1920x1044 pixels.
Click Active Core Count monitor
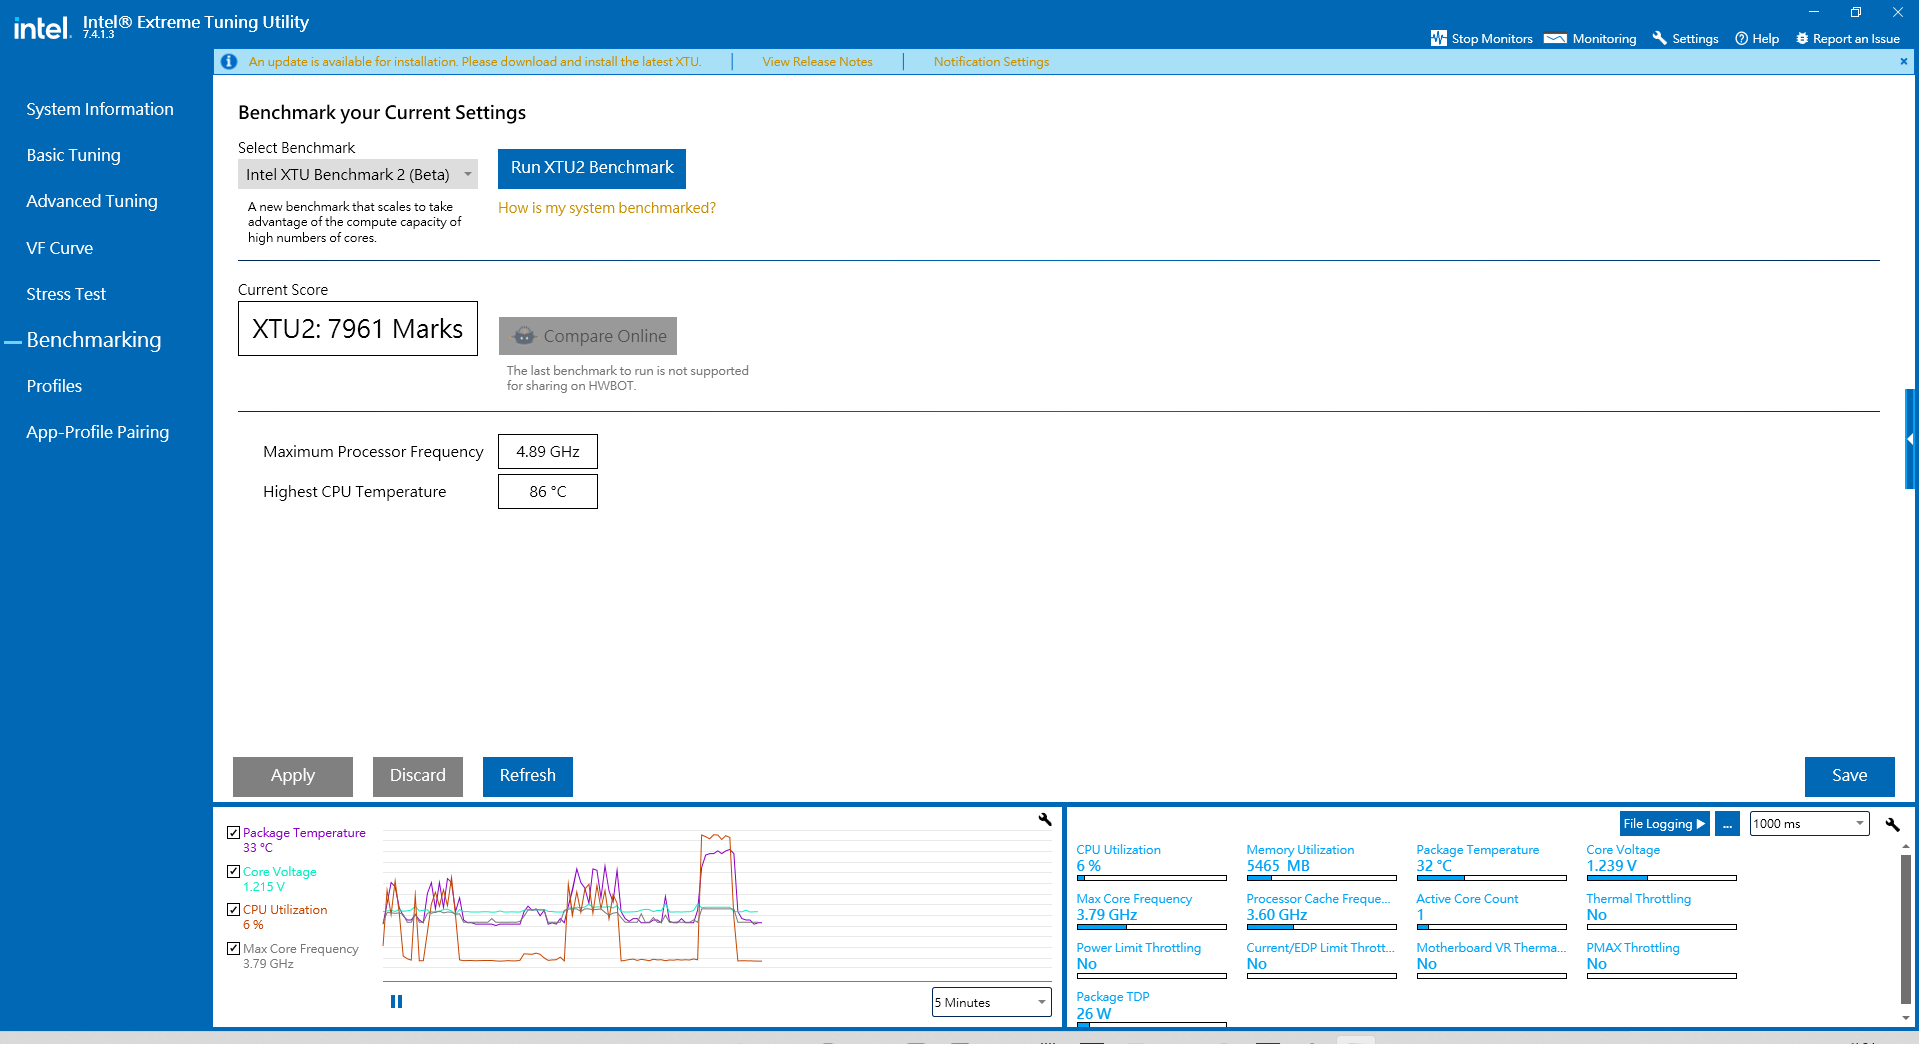coord(1491,909)
